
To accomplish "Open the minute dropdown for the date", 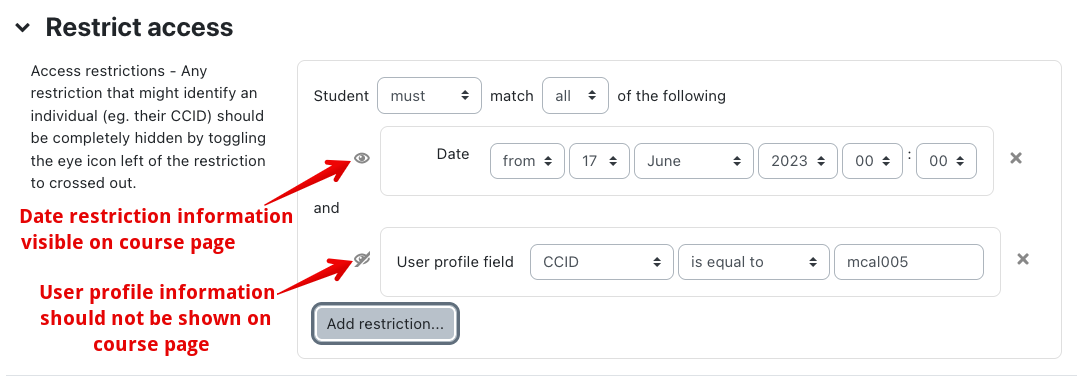I will point(946,162).
